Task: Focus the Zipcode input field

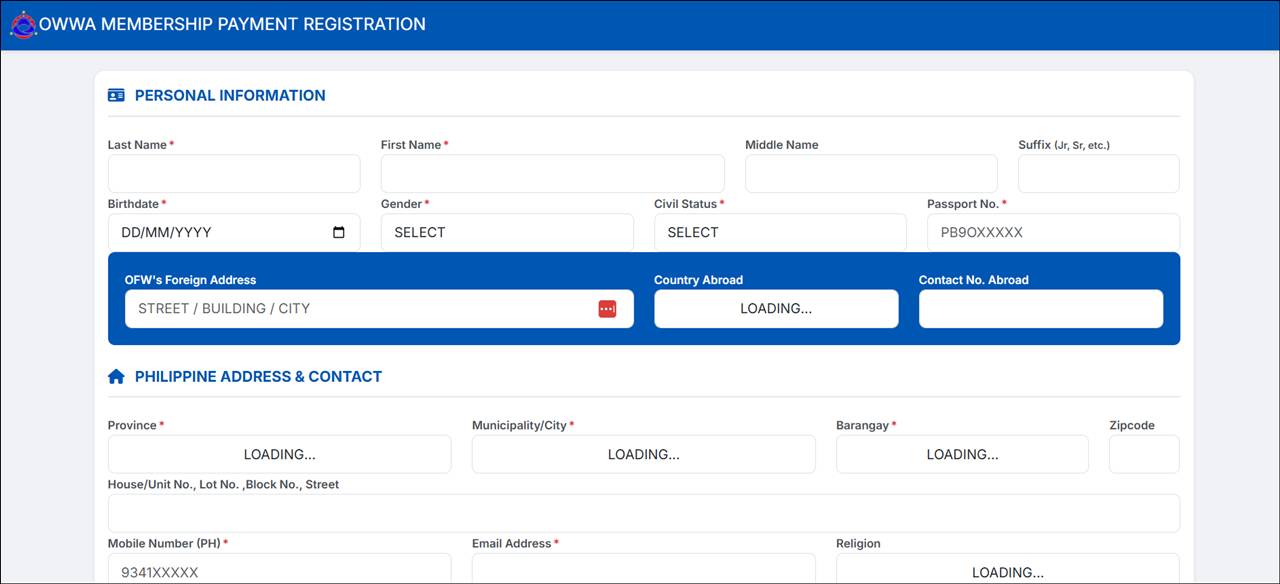Action: point(1144,454)
